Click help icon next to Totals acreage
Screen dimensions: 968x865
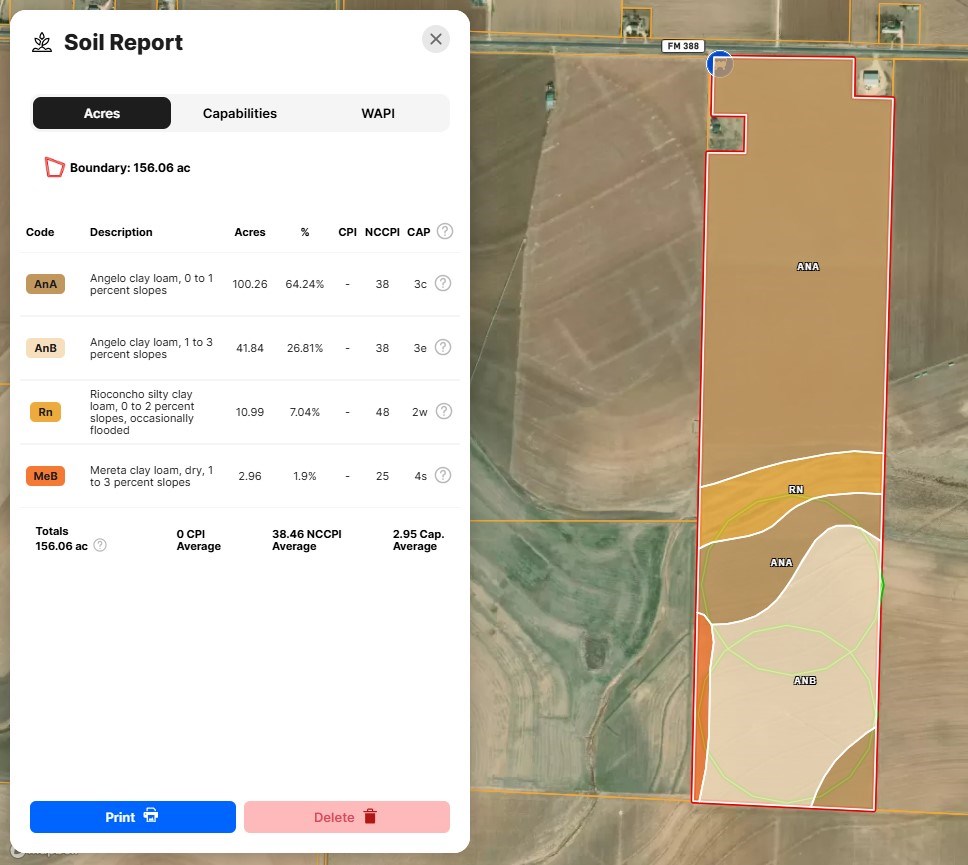(x=100, y=546)
